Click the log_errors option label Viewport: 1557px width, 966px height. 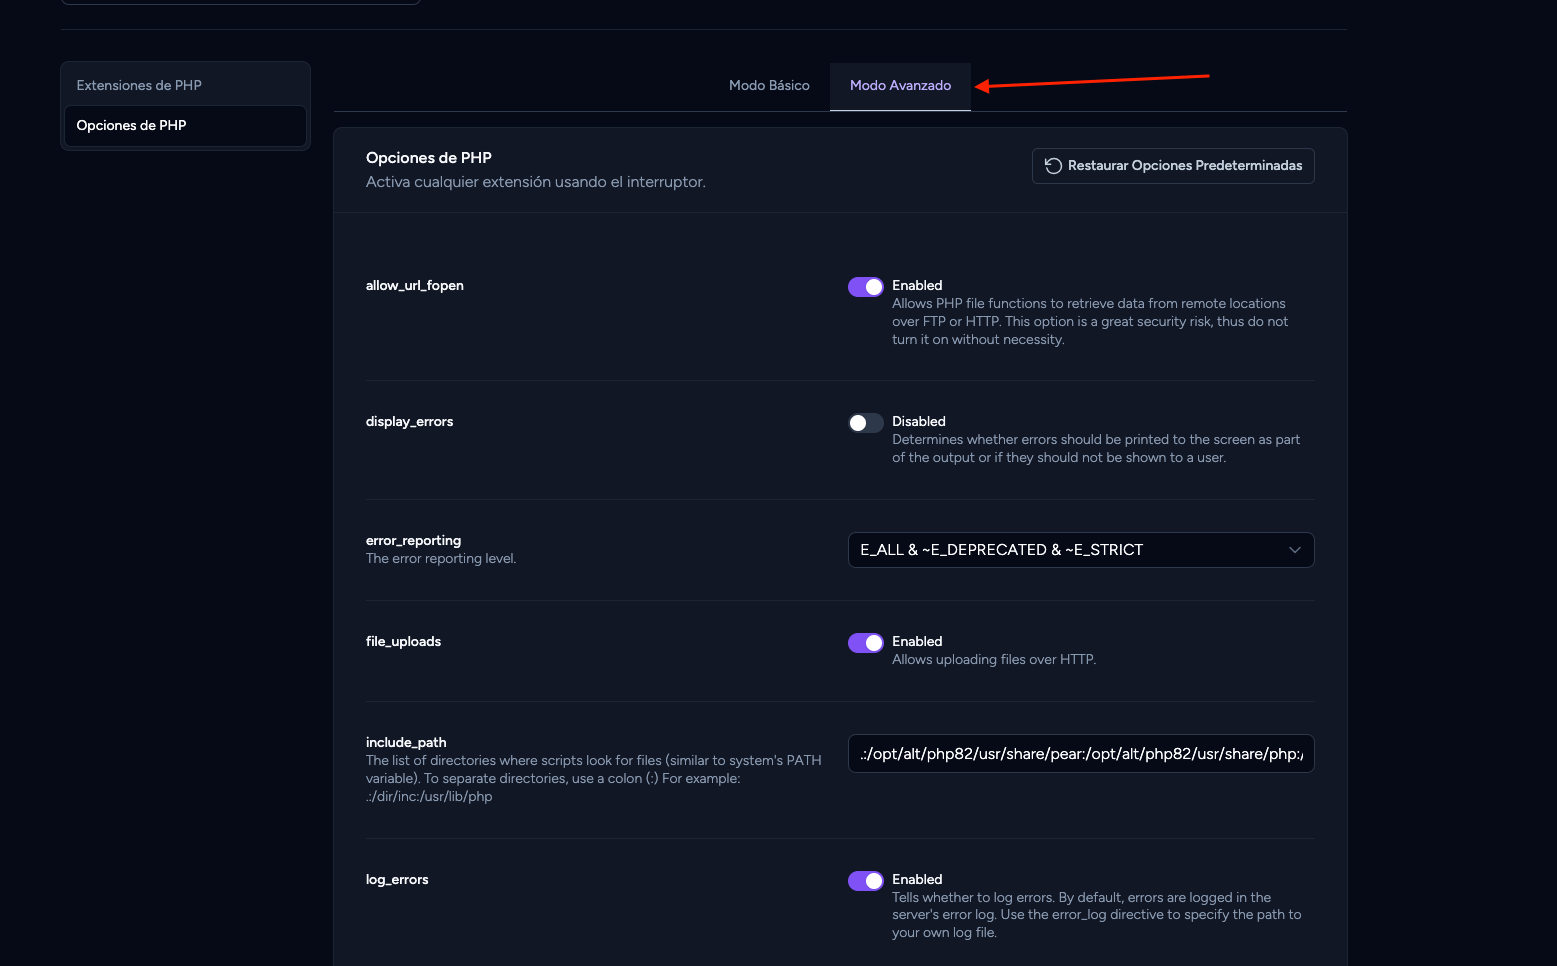pyautogui.click(x=397, y=880)
